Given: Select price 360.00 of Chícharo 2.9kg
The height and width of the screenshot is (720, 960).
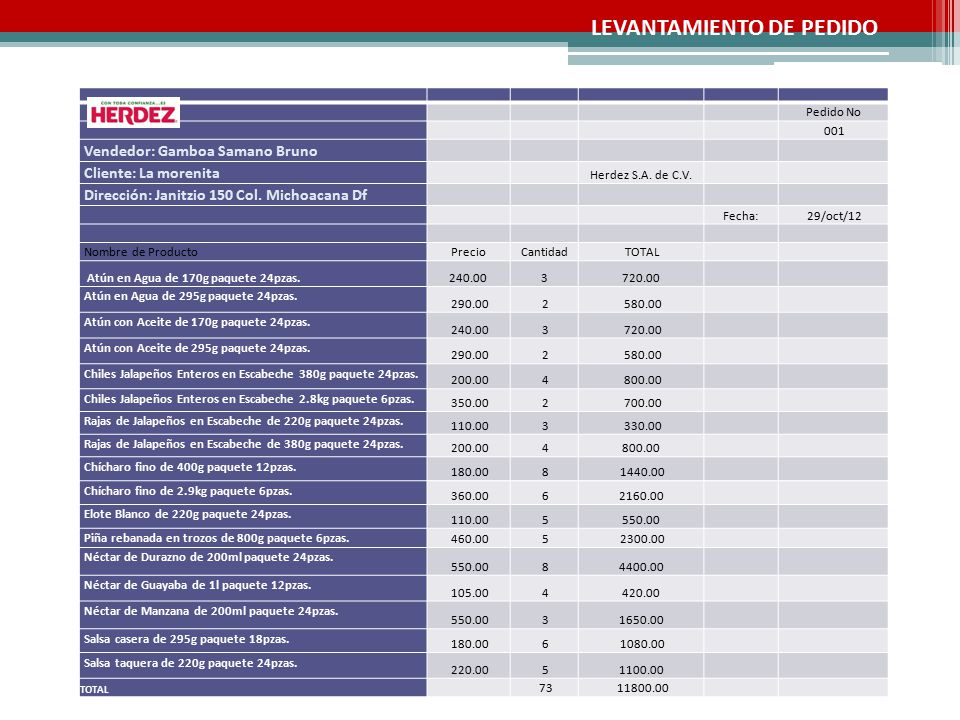Looking at the screenshot, I should [470, 496].
